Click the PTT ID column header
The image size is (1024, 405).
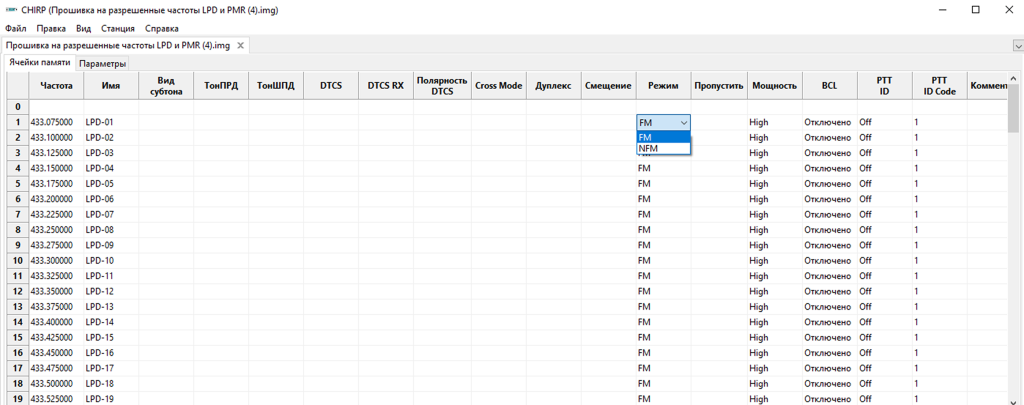point(884,86)
